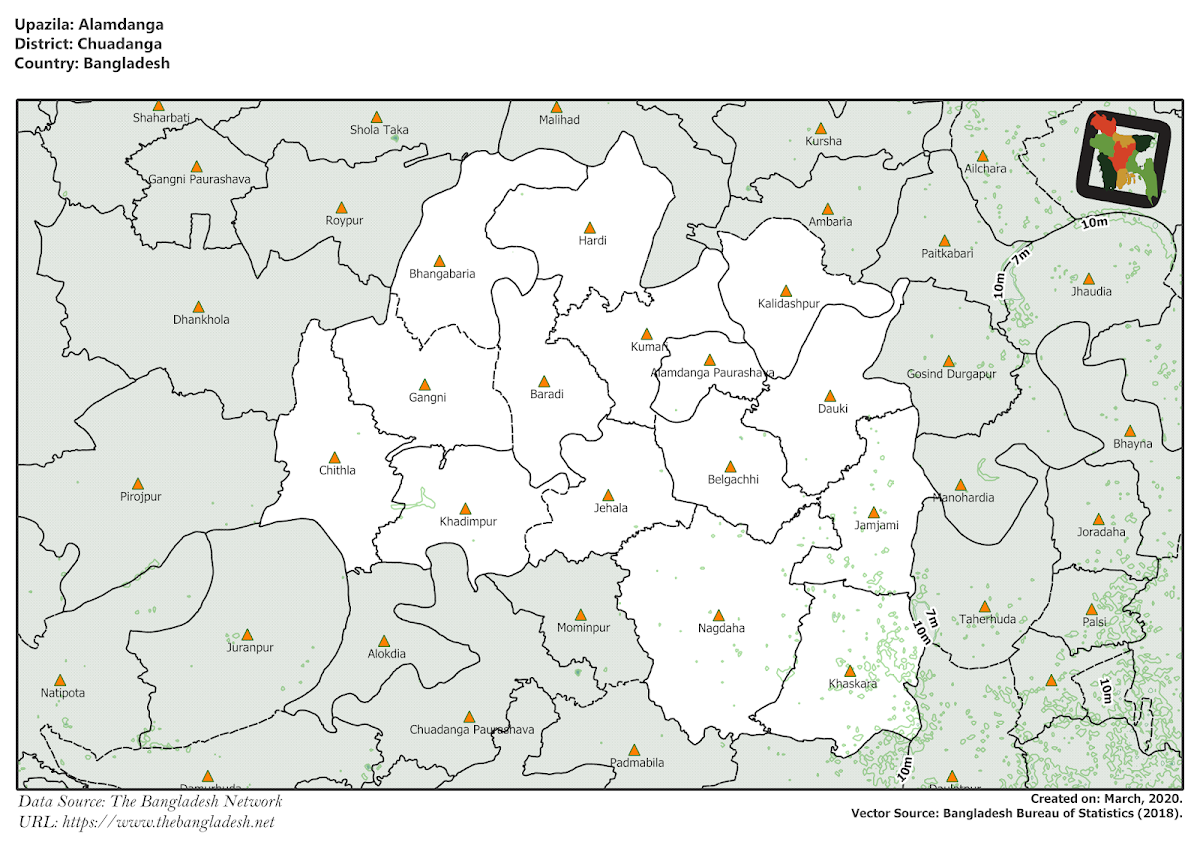
Task: Select the Jamjami place marker
Action: point(873,510)
